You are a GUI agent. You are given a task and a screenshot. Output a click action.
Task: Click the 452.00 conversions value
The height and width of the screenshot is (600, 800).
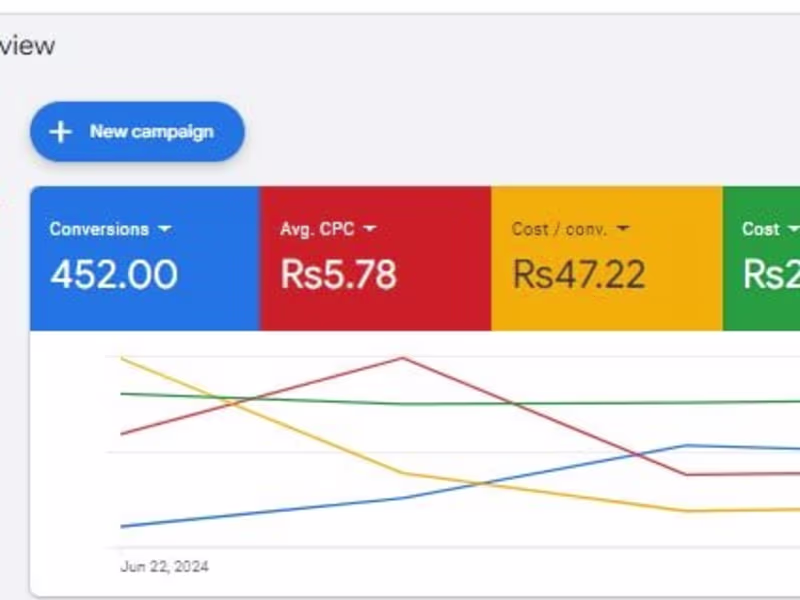click(x=114, y=274)
